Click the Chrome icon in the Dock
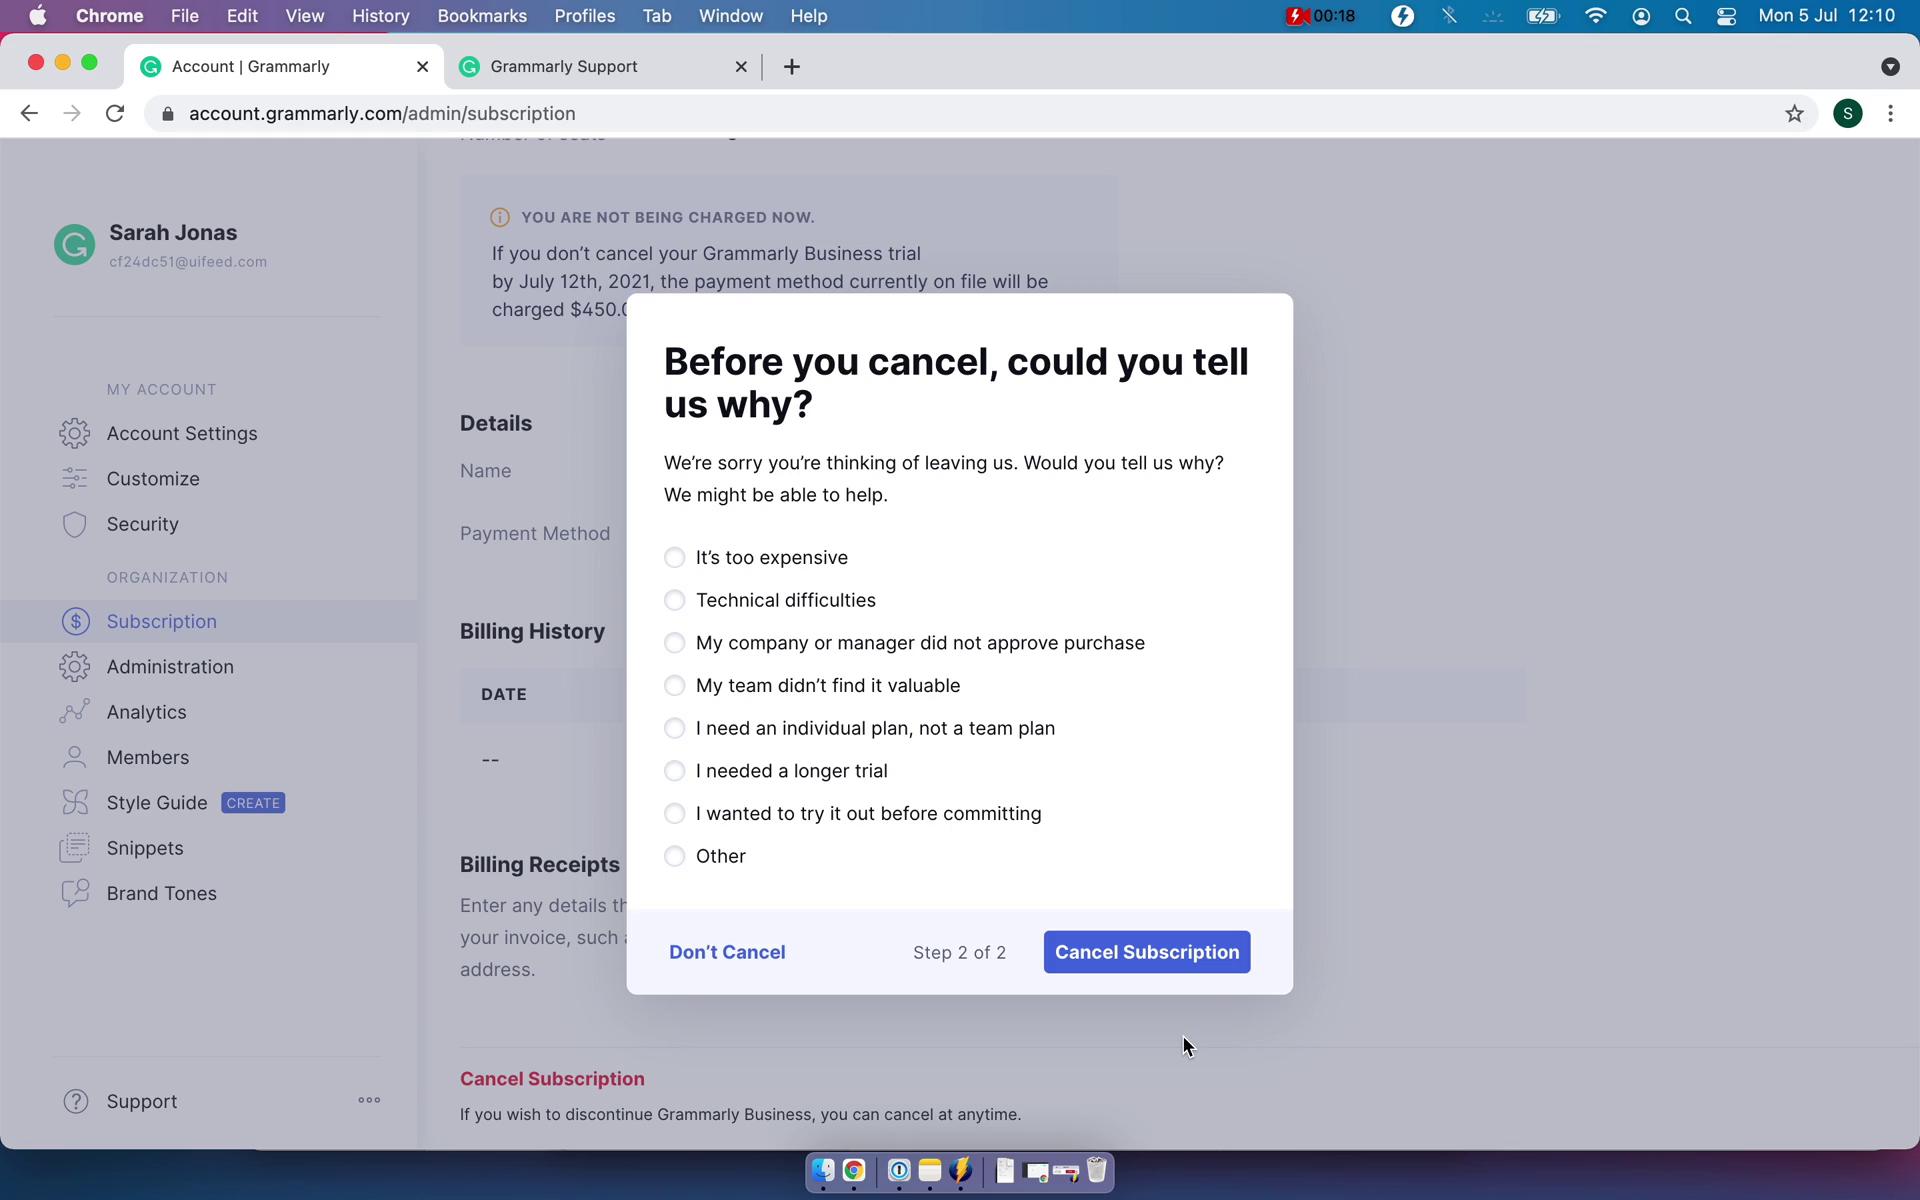The width and height of the screenshot is (1920, 1200). (854, 1171)
